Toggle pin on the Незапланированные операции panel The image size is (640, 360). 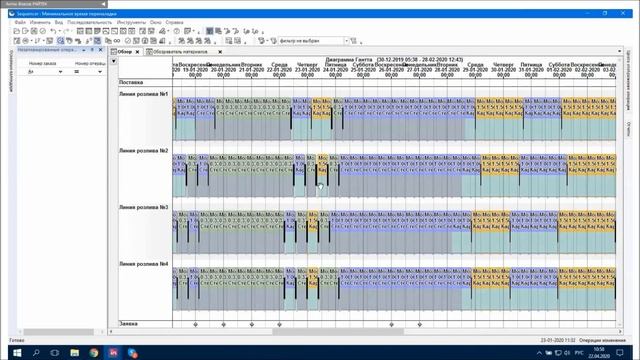tap(92, 50)
